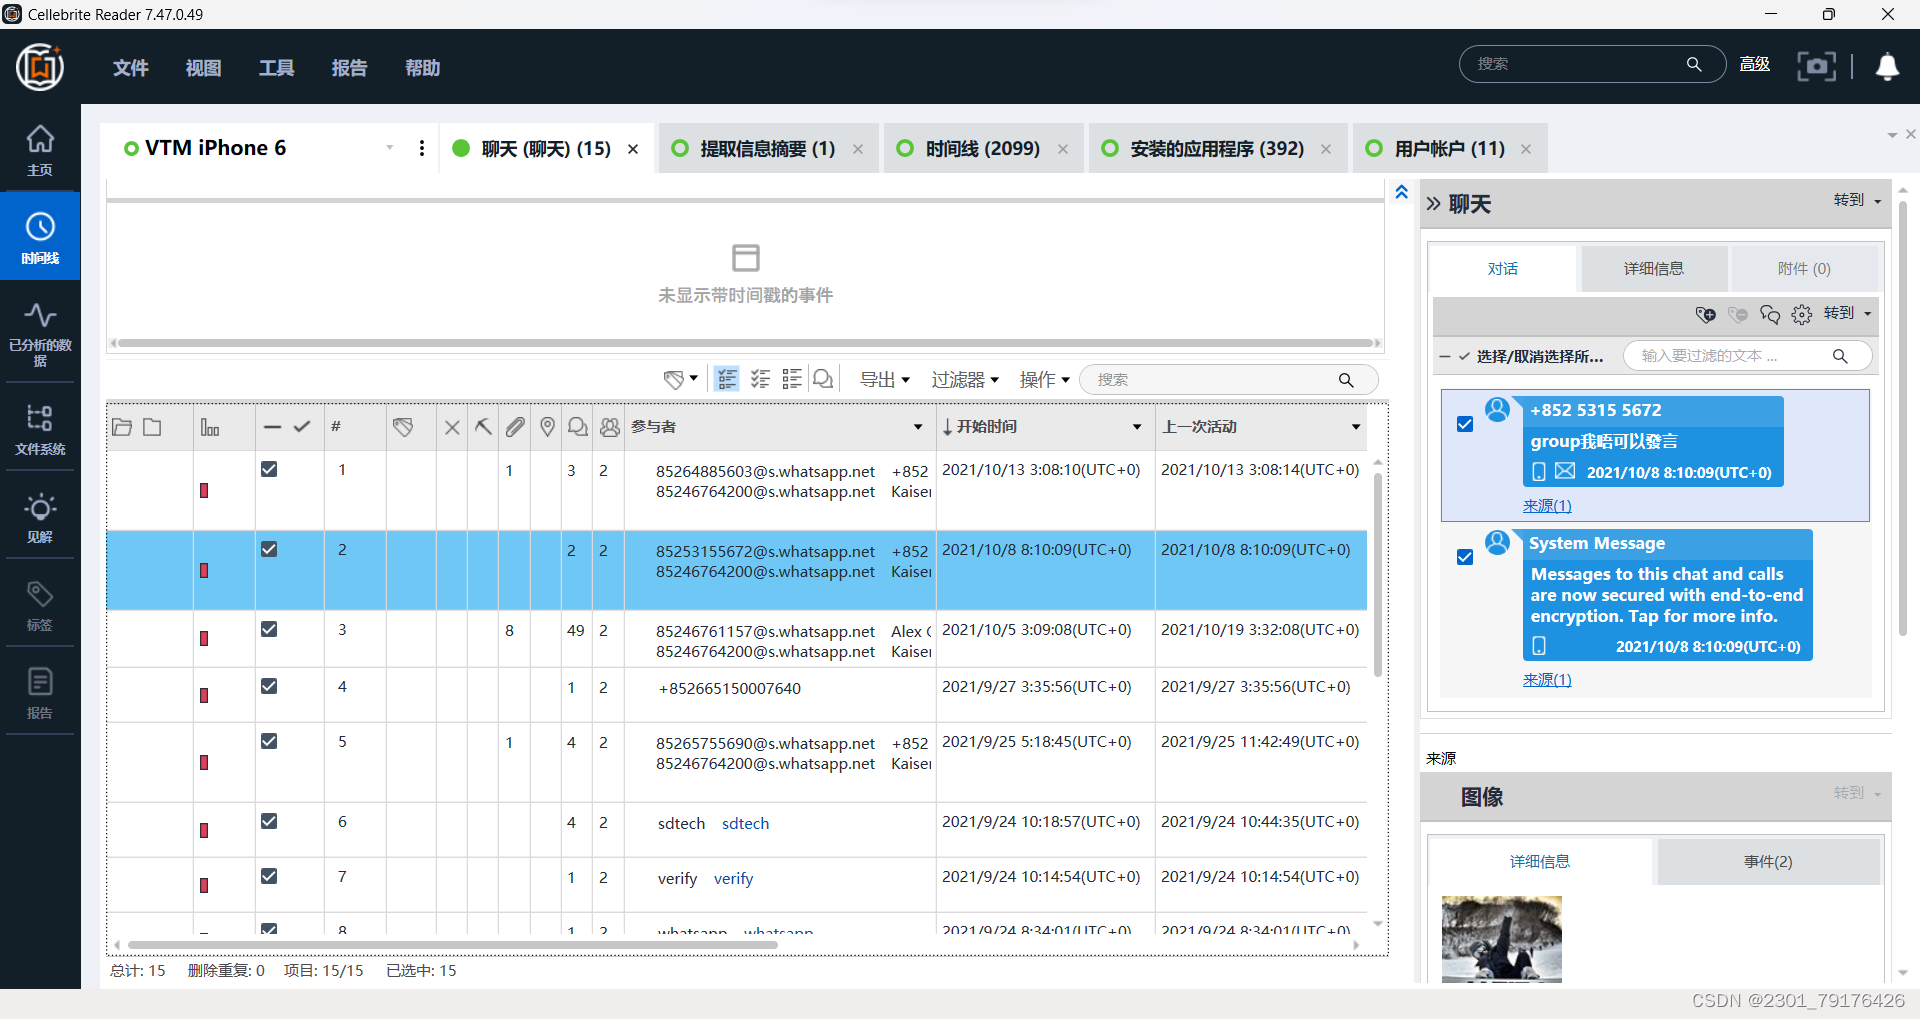
Task: Switch to 安装的应用程序 (392) tab
Action: (1217, 149)
